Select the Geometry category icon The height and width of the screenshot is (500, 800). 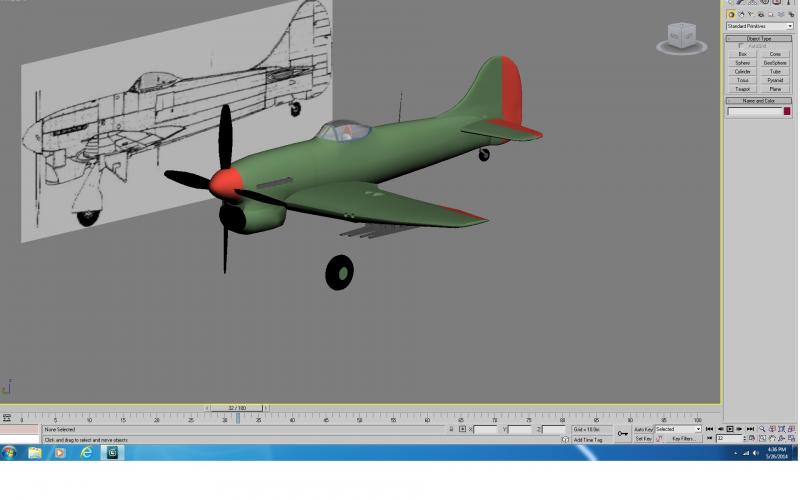(x=731, y=15)
